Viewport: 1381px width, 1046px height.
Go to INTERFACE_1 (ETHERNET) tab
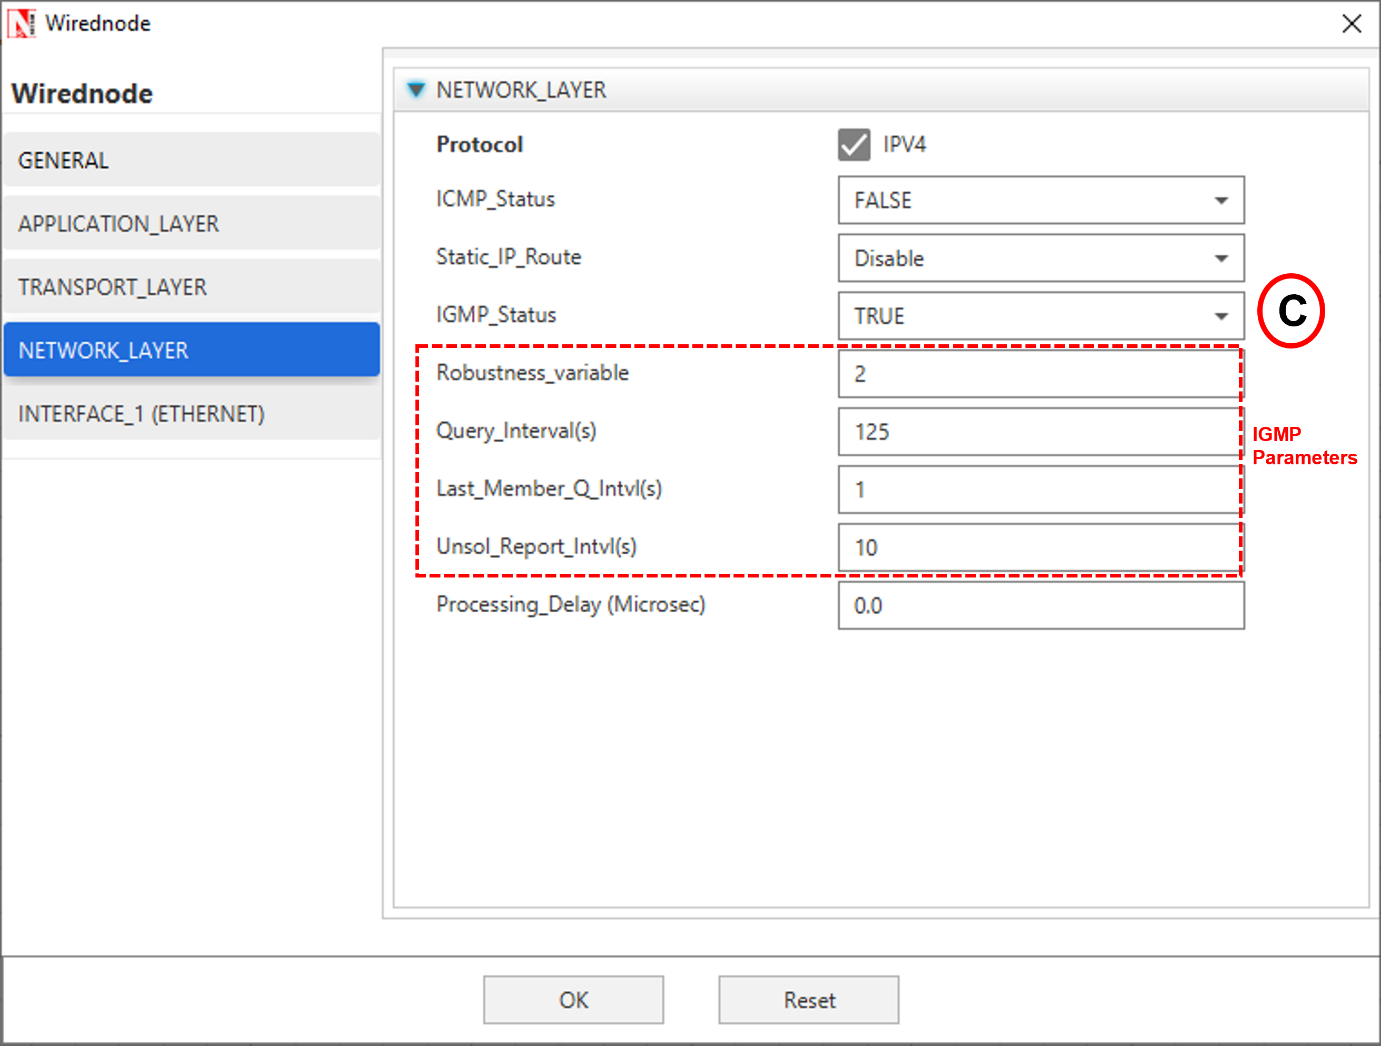(191, 414)
